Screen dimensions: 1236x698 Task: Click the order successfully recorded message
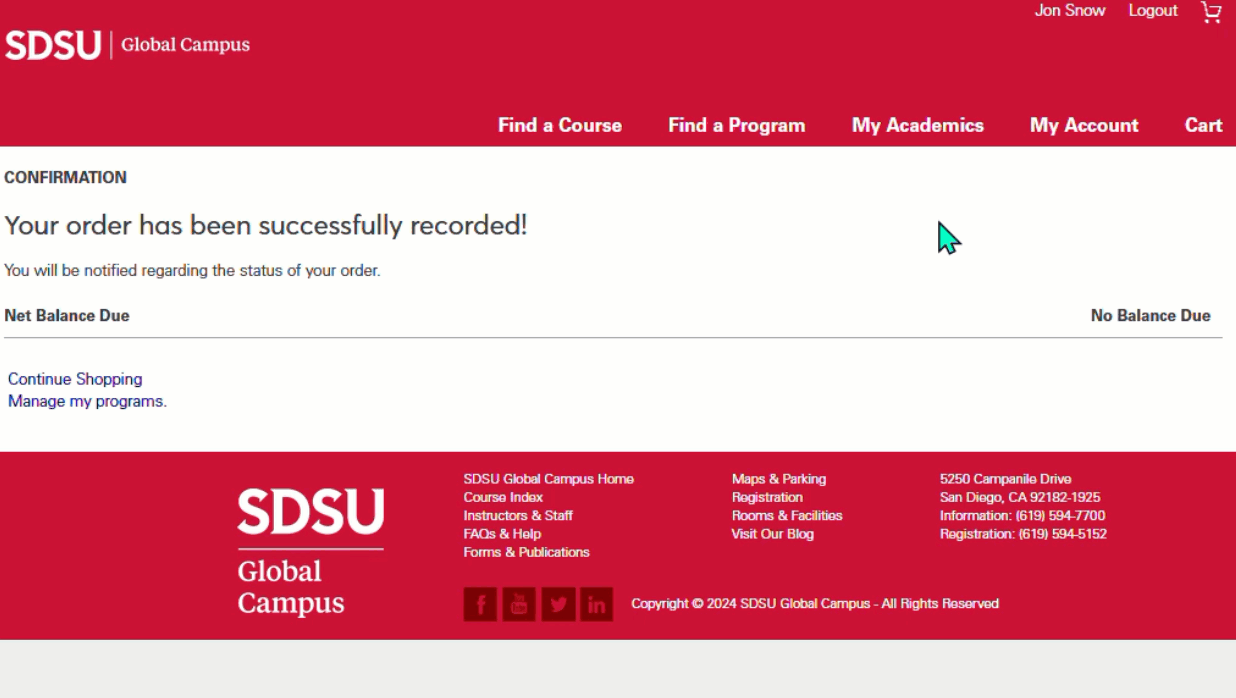(x=265, y=226)
